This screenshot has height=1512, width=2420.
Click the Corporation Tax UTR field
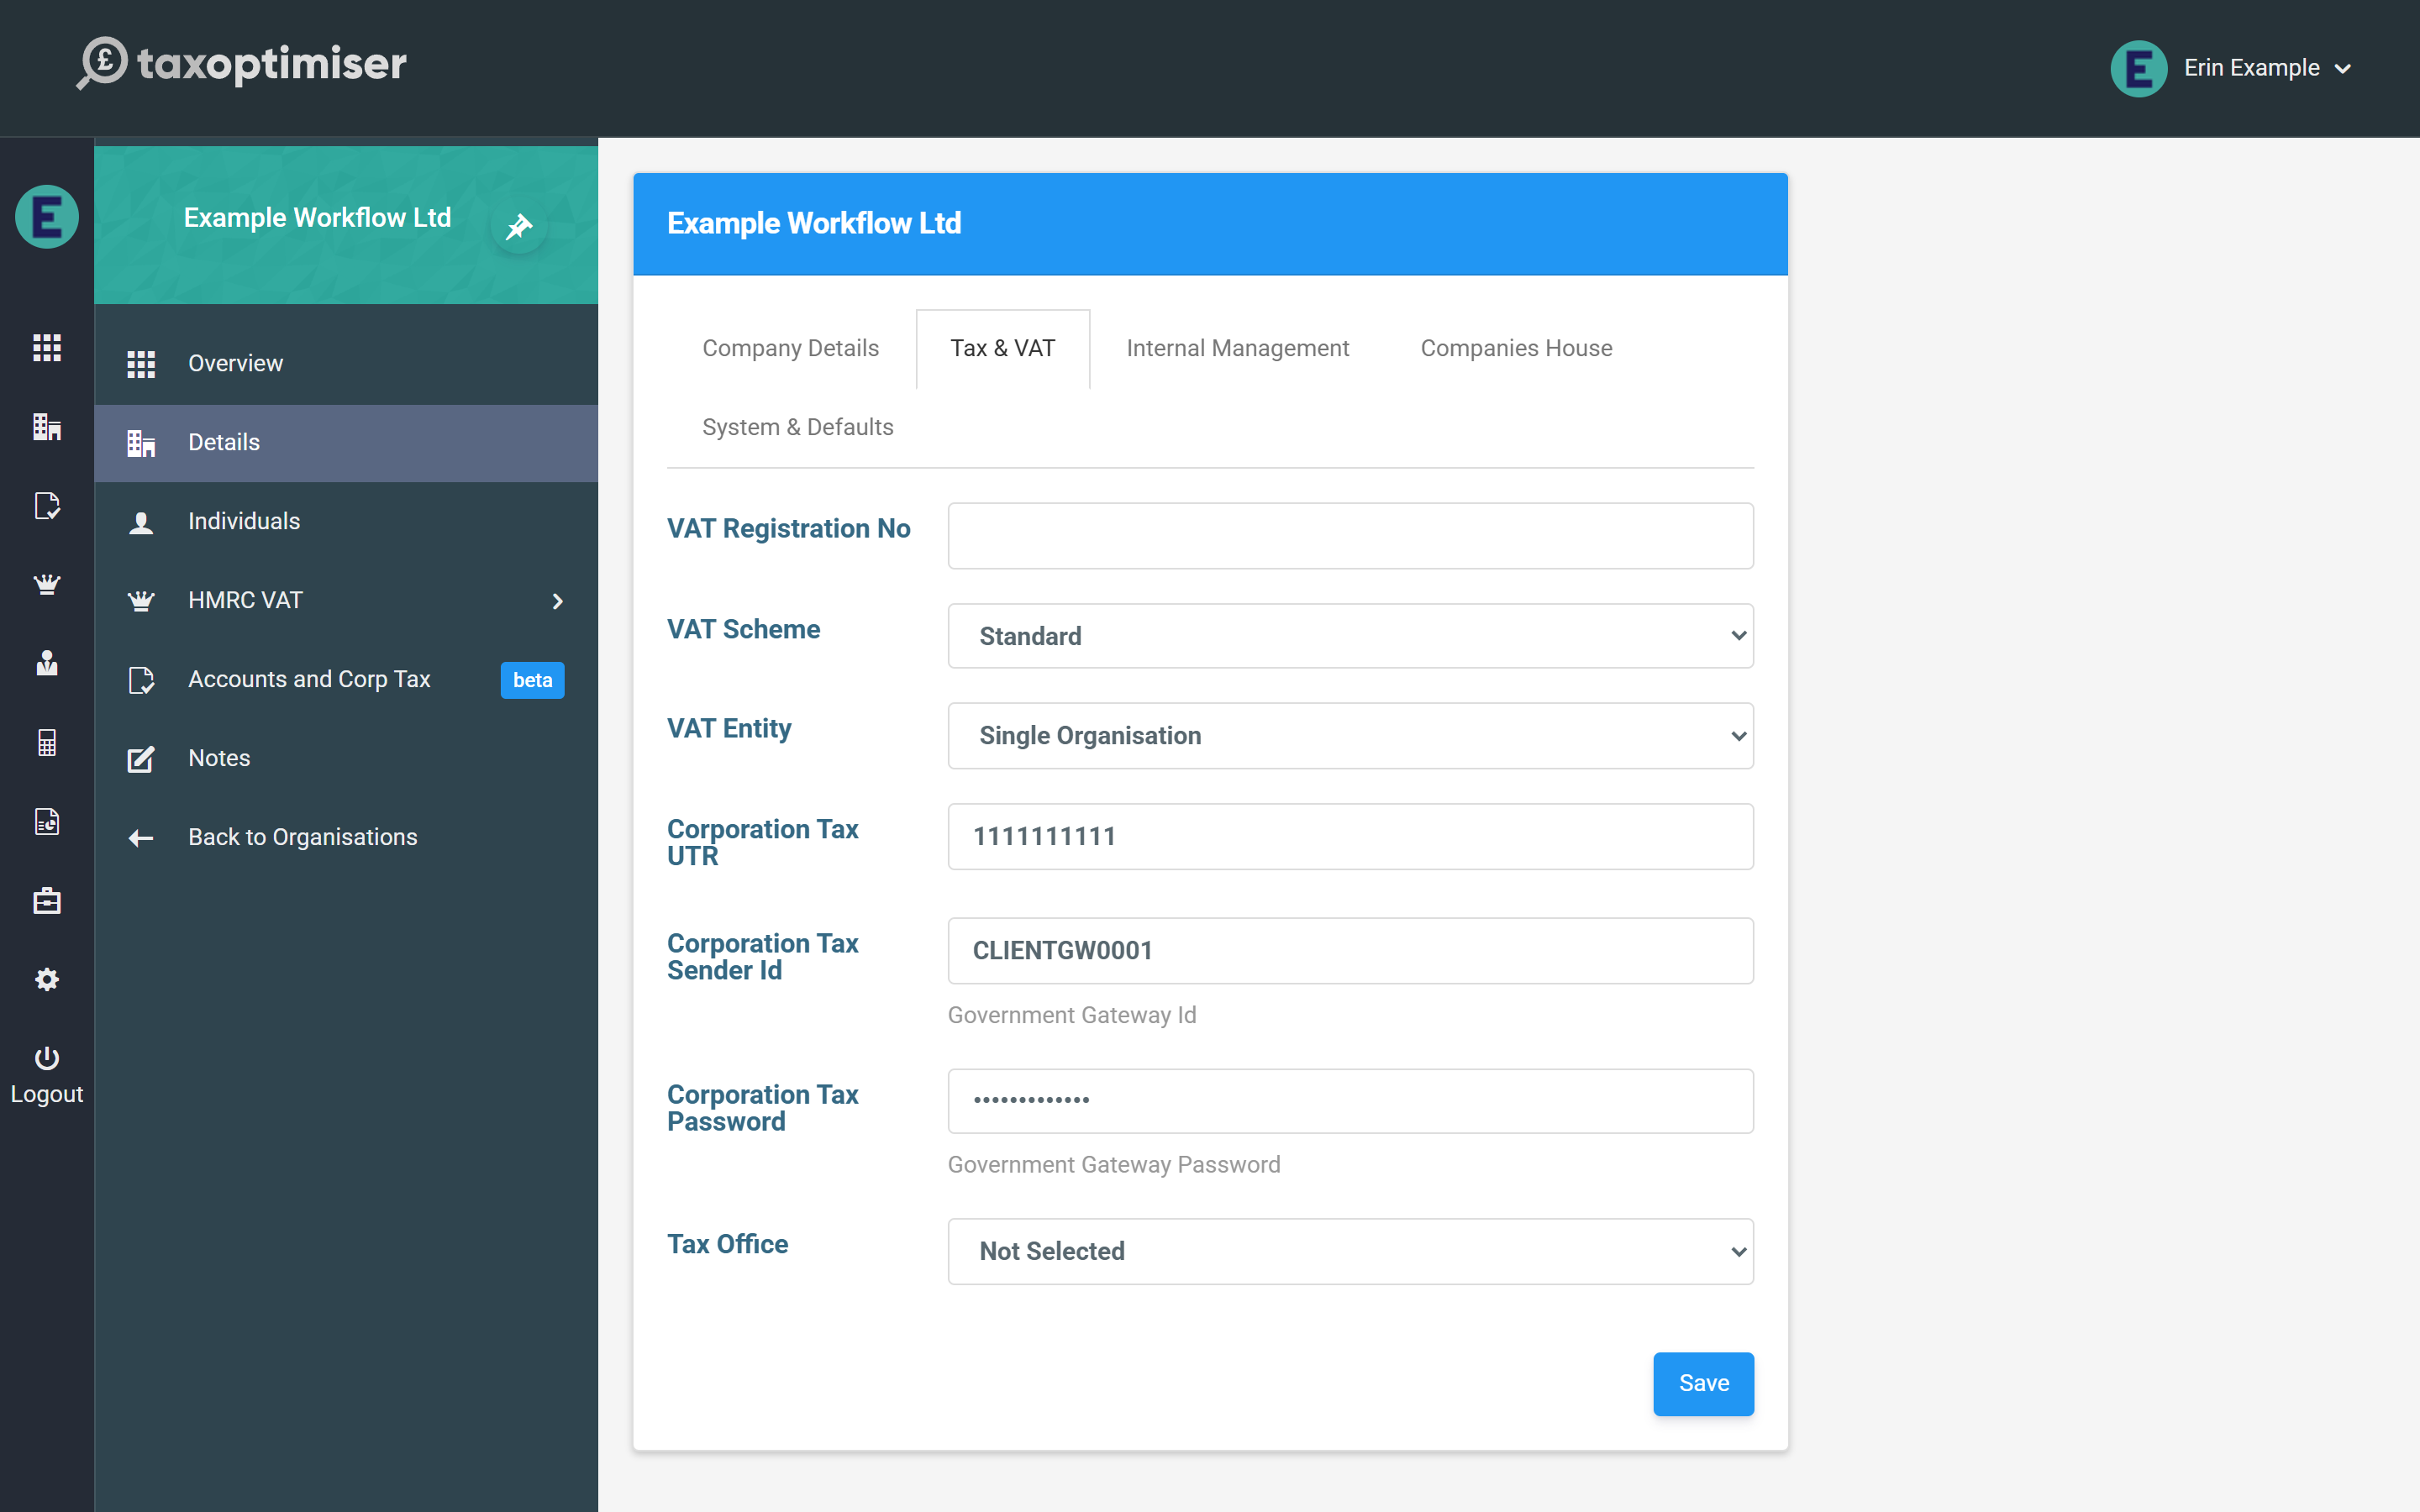pyautogui.click(x=1350, y=837)
